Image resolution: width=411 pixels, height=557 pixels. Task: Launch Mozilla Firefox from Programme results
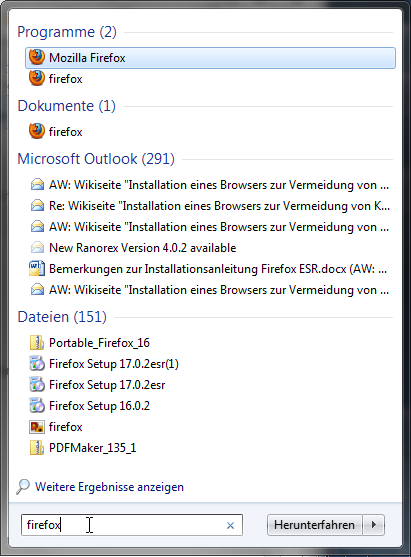click(210, 58)
